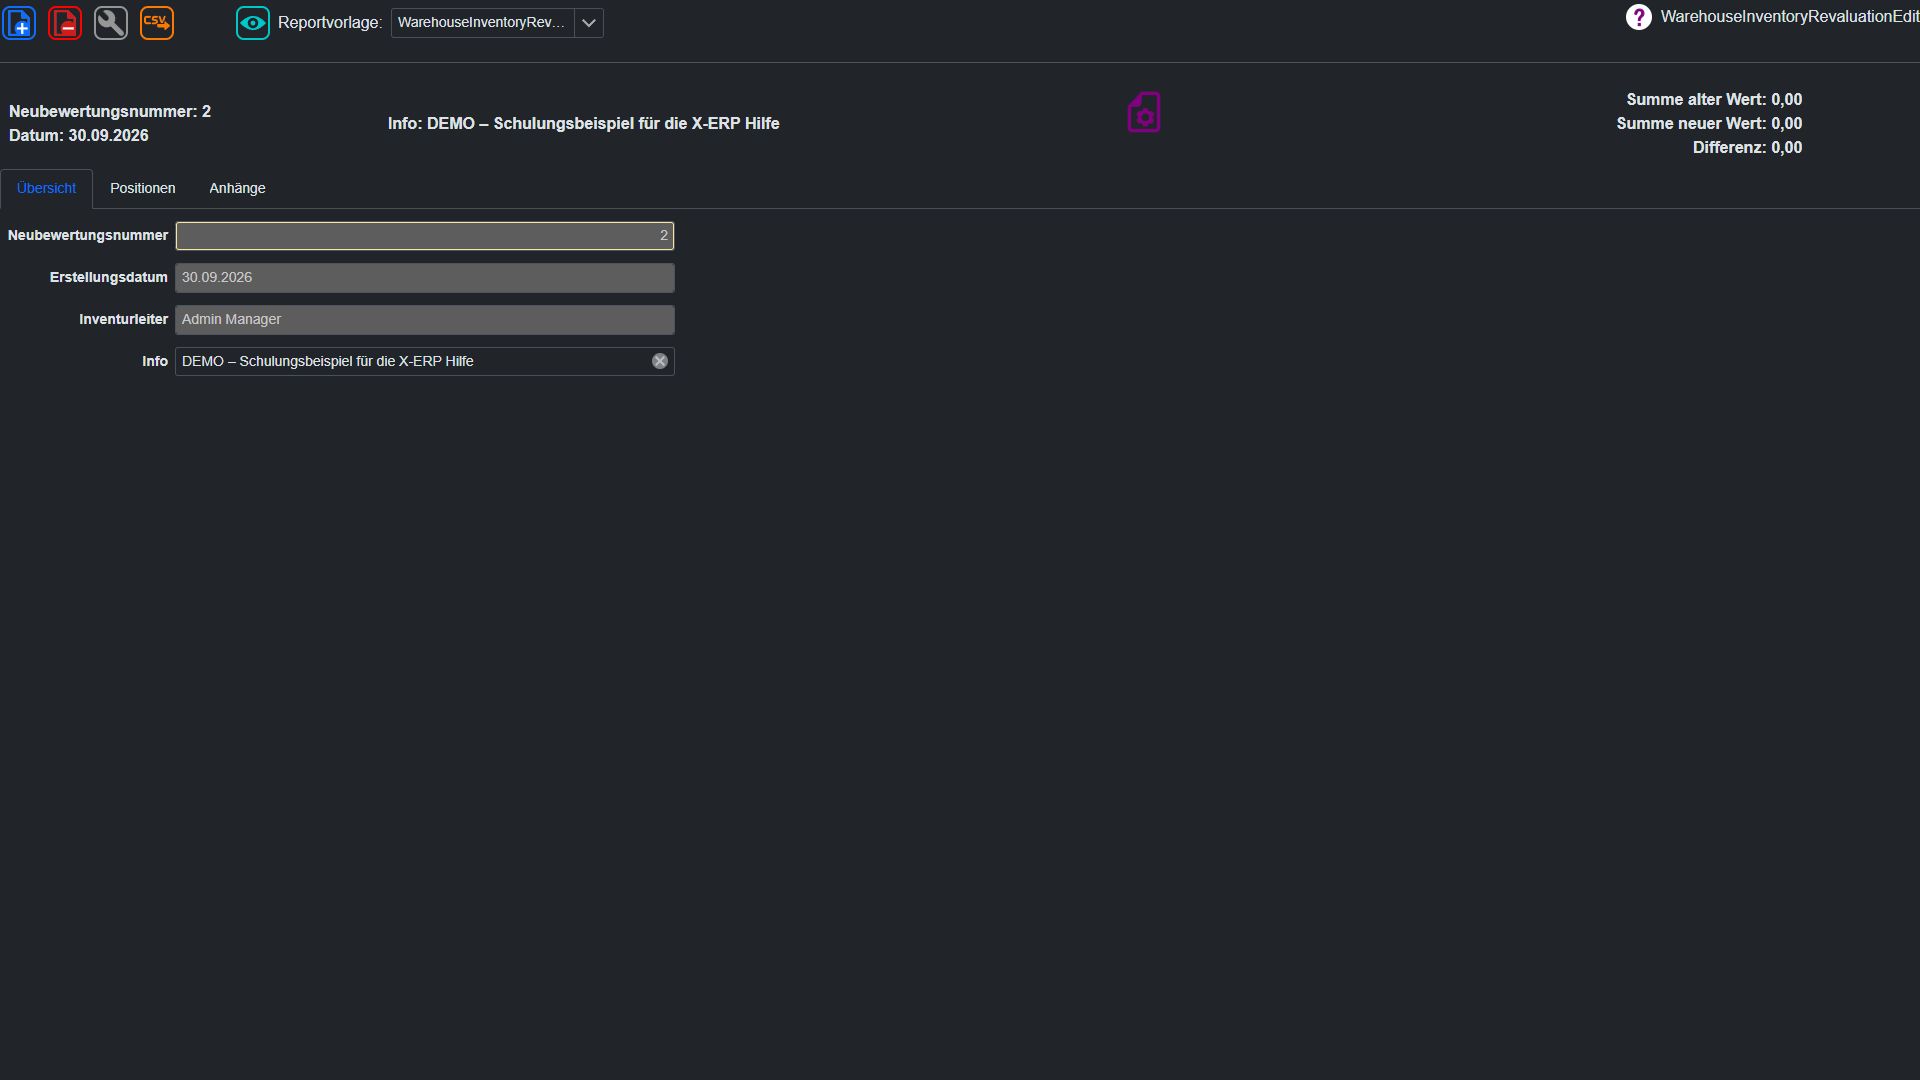Clear the Info field with the X button
The height and width of the screenshot is (1080, 1920).
[660, 362]
